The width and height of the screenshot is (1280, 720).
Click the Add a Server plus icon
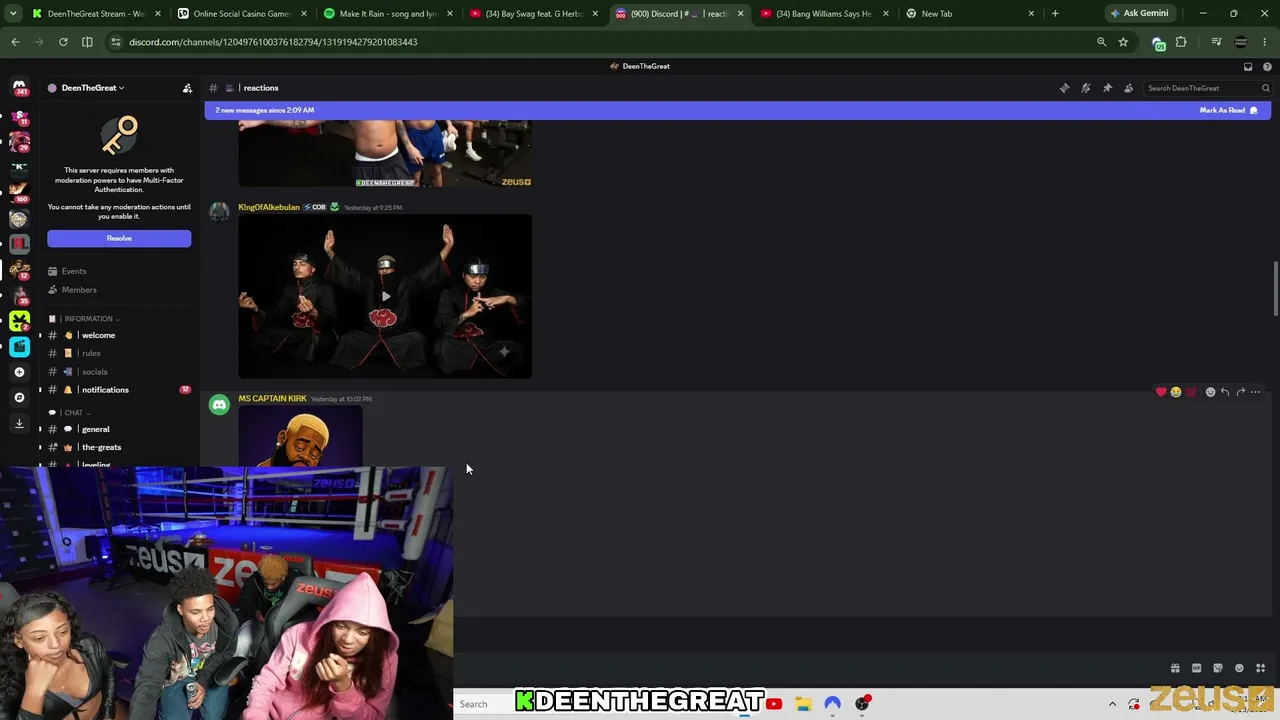[x=19, y=372]
